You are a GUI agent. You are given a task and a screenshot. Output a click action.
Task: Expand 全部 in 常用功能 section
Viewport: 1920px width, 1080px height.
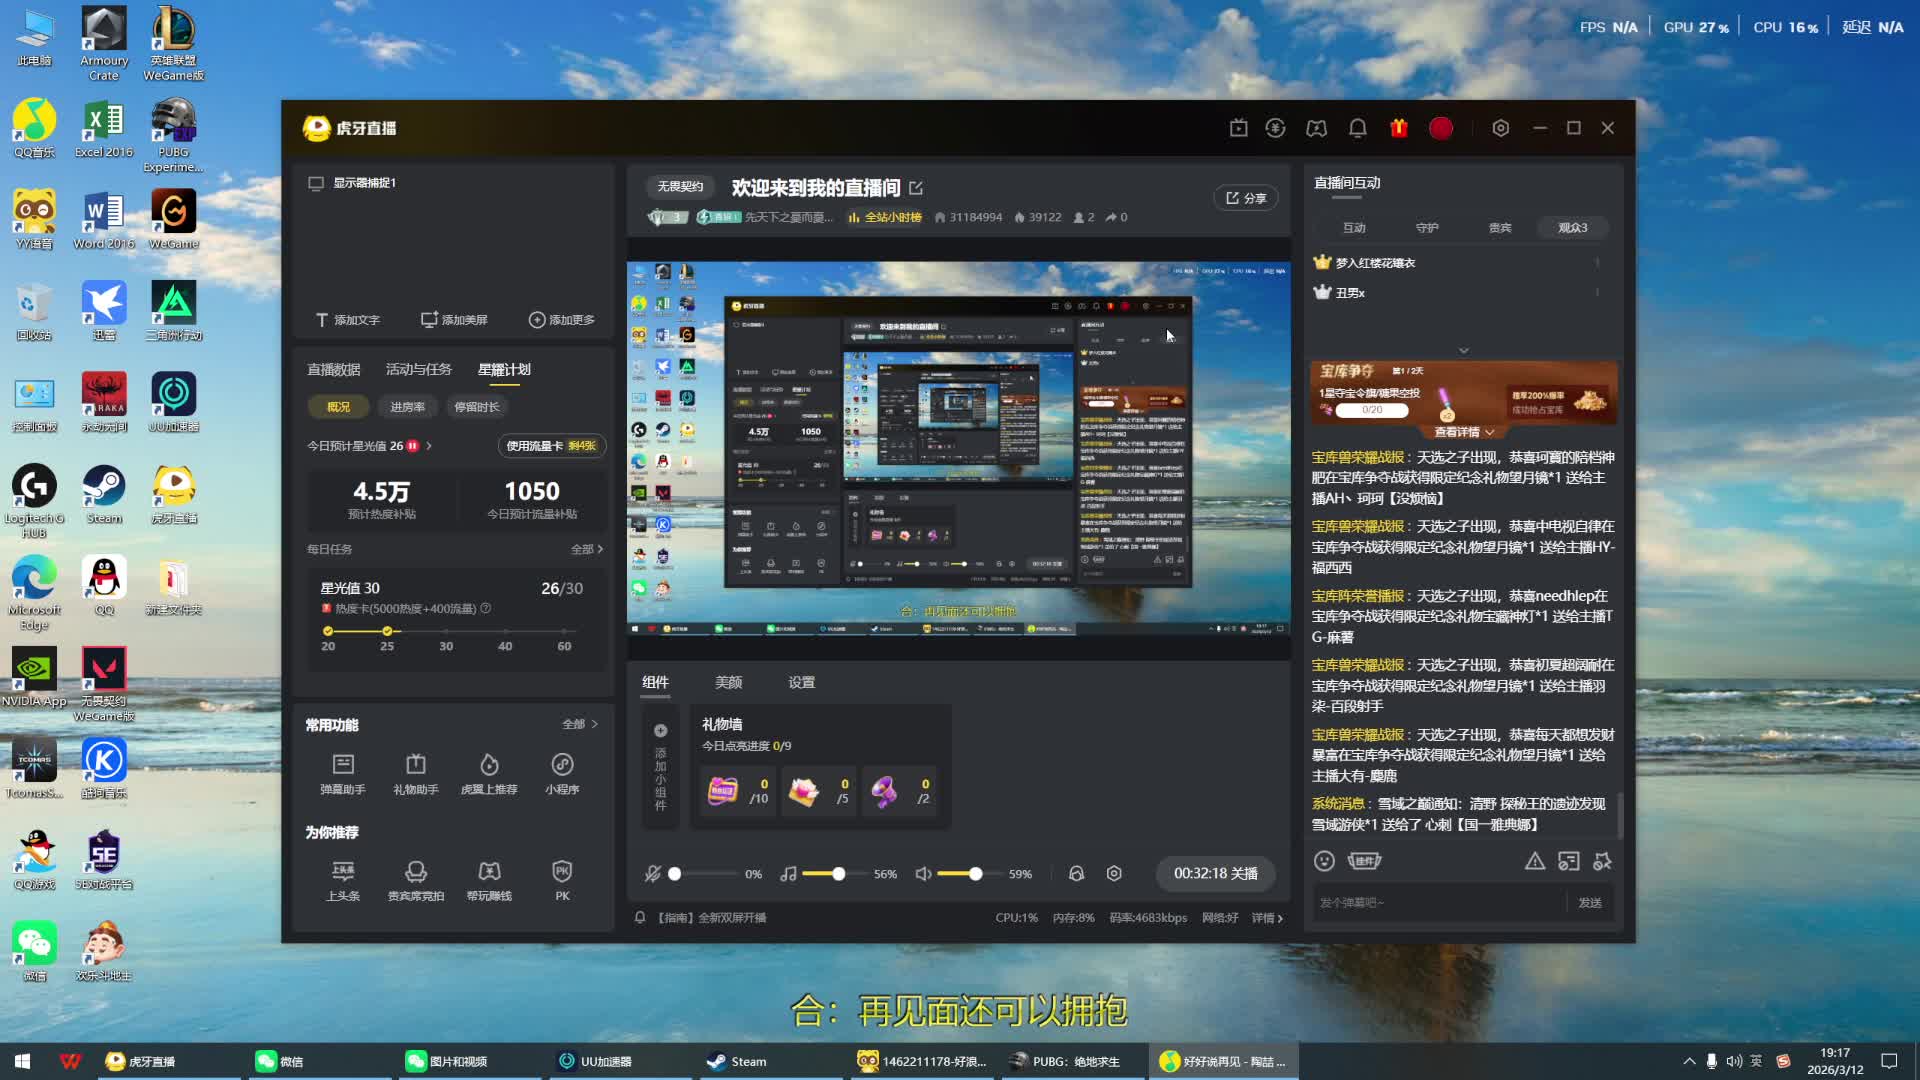click(x=580, y=724)
